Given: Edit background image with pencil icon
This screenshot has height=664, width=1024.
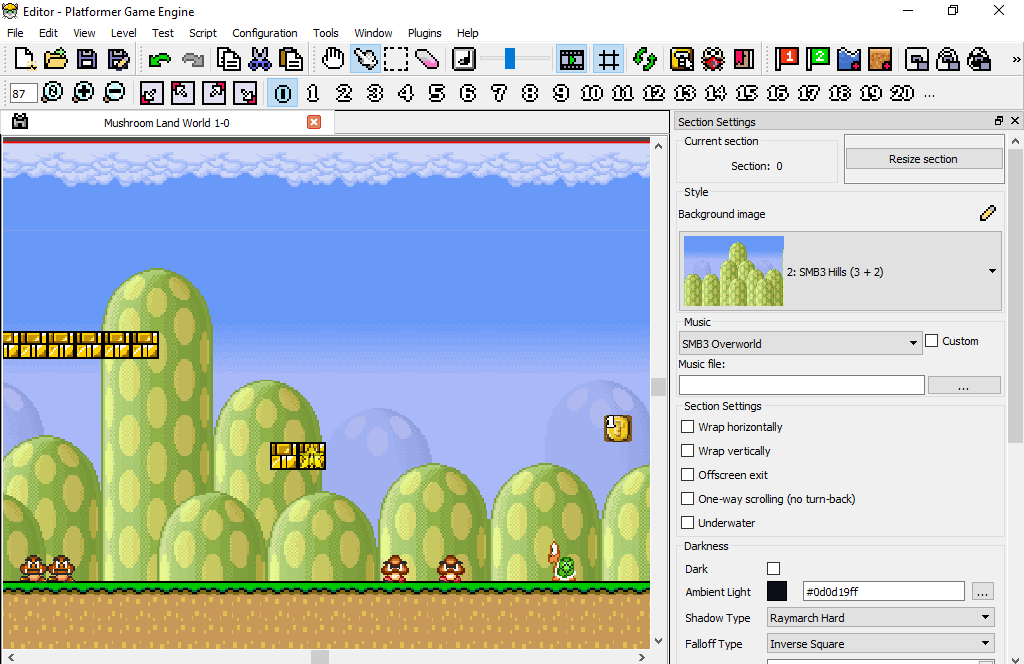Looking at the screenshot, I should tap(987, 213).
